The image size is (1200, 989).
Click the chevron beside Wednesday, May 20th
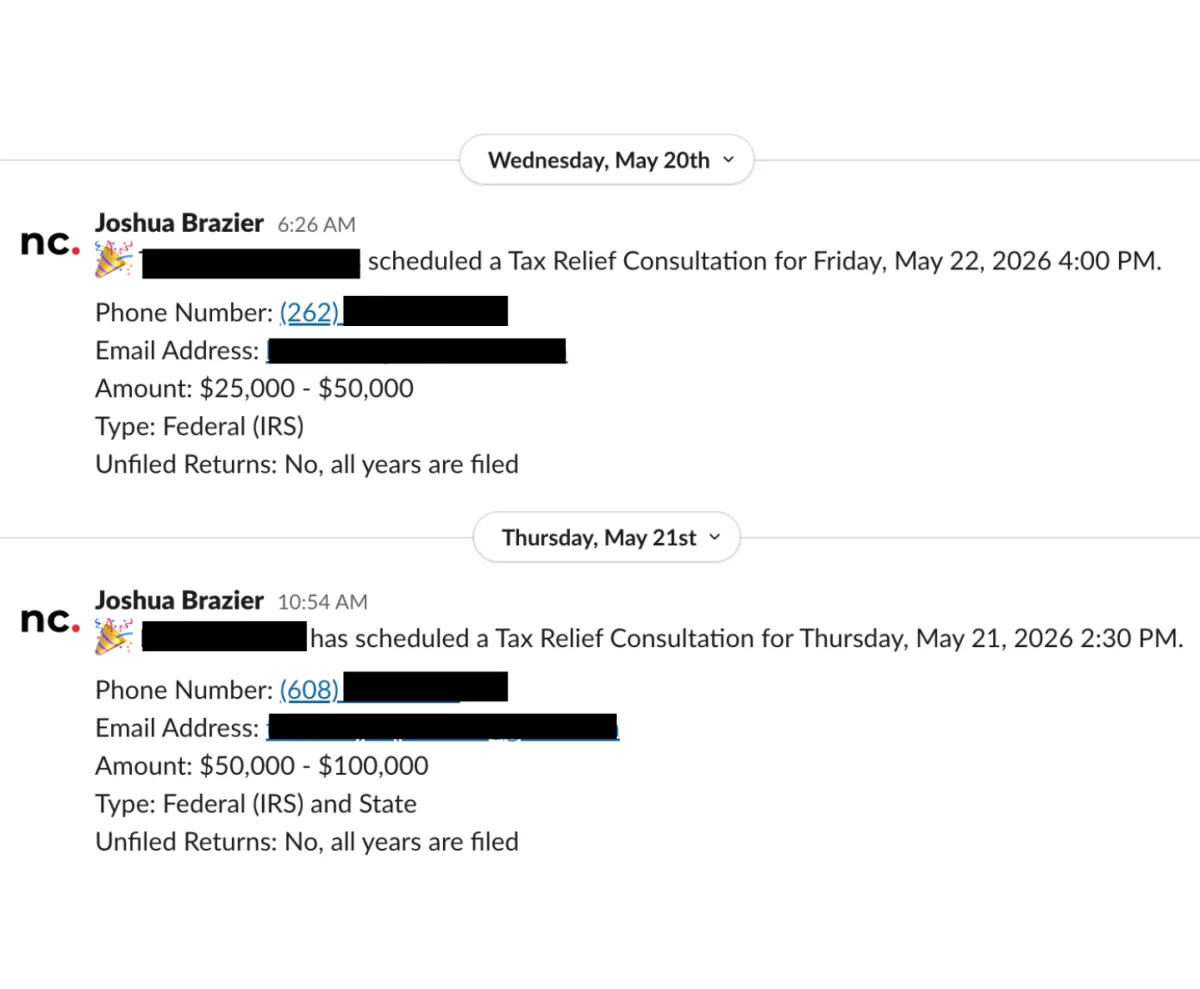click(727, 160)
